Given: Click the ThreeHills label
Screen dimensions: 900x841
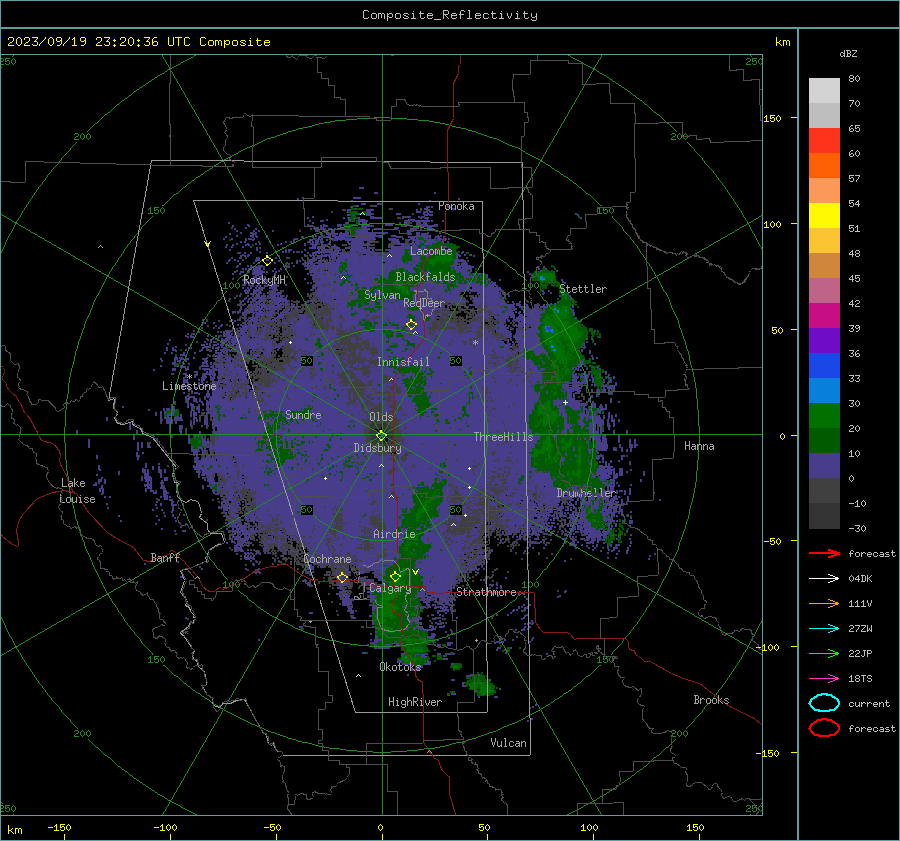Looking at the screenshot, I should coord(503,437).
